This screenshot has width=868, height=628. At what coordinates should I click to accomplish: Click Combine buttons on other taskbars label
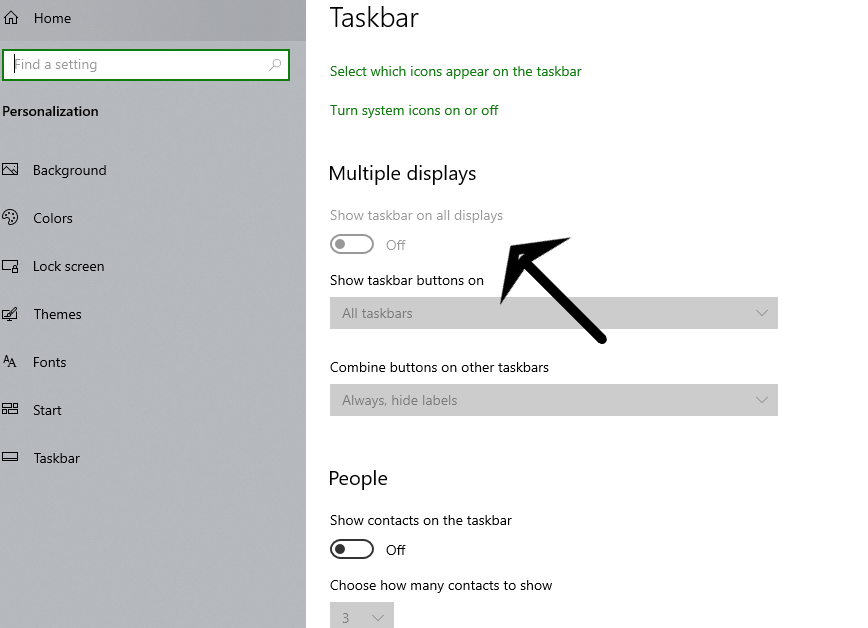[x=439, y=367]
